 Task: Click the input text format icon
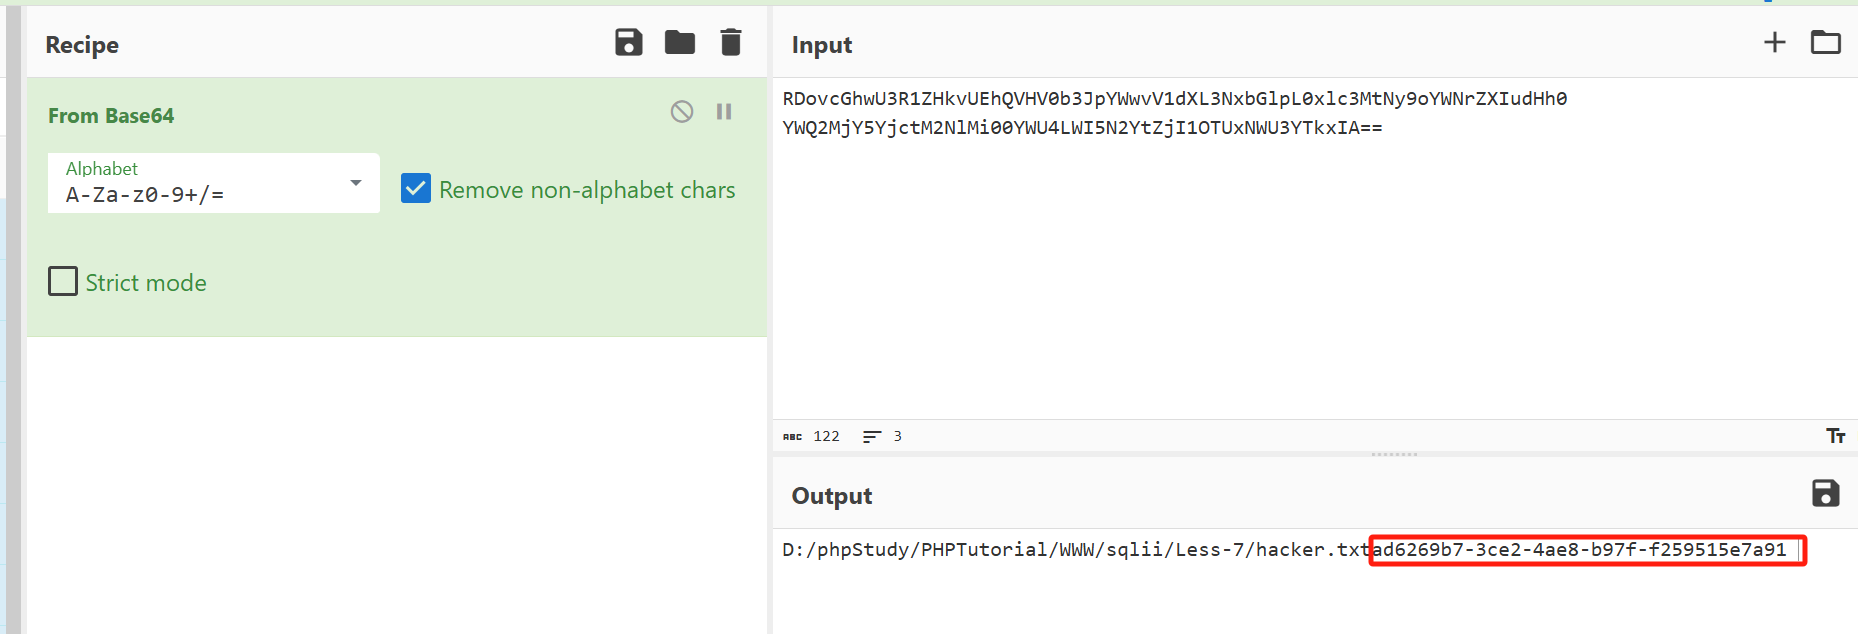click(1835, 436)
